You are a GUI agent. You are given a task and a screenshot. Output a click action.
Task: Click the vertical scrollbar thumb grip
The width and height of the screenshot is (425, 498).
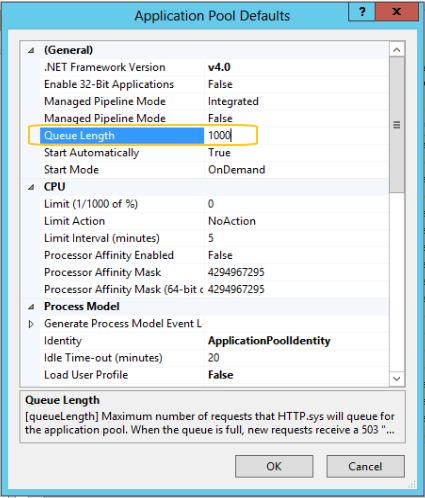(x=397, y=125)
